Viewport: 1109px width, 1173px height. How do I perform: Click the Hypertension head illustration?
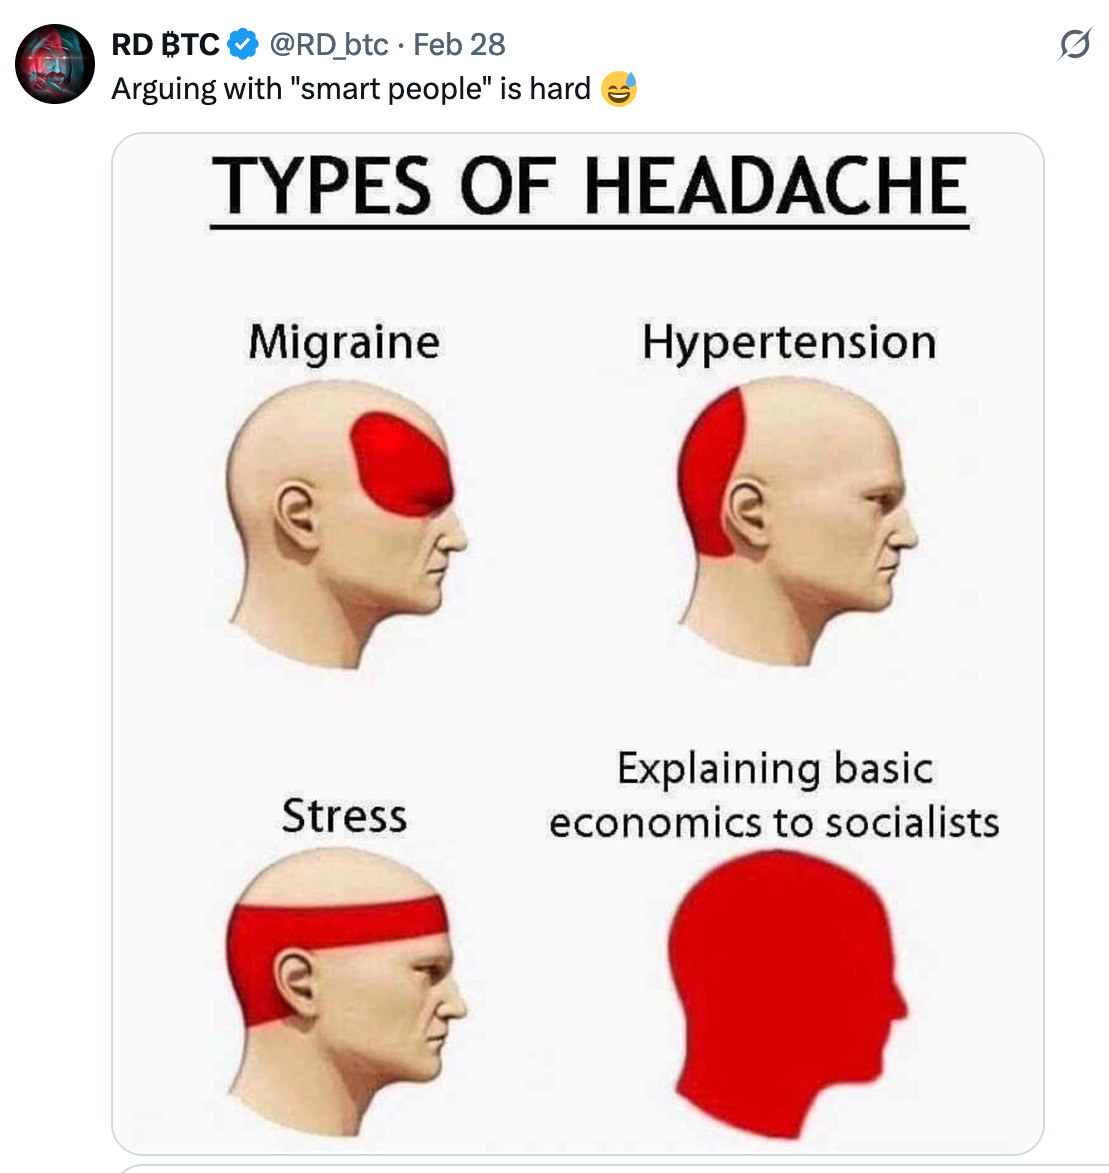coord(797,521)
